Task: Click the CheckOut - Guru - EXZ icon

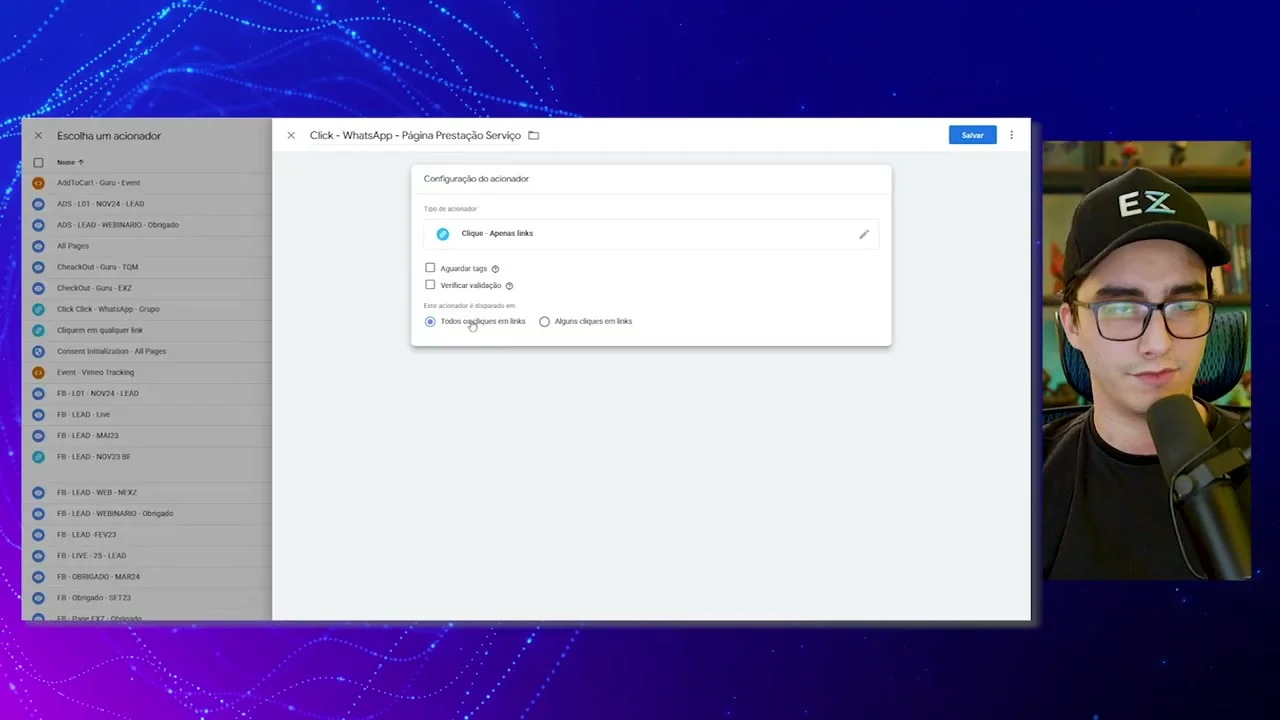Action: click(x=38, y=288)
